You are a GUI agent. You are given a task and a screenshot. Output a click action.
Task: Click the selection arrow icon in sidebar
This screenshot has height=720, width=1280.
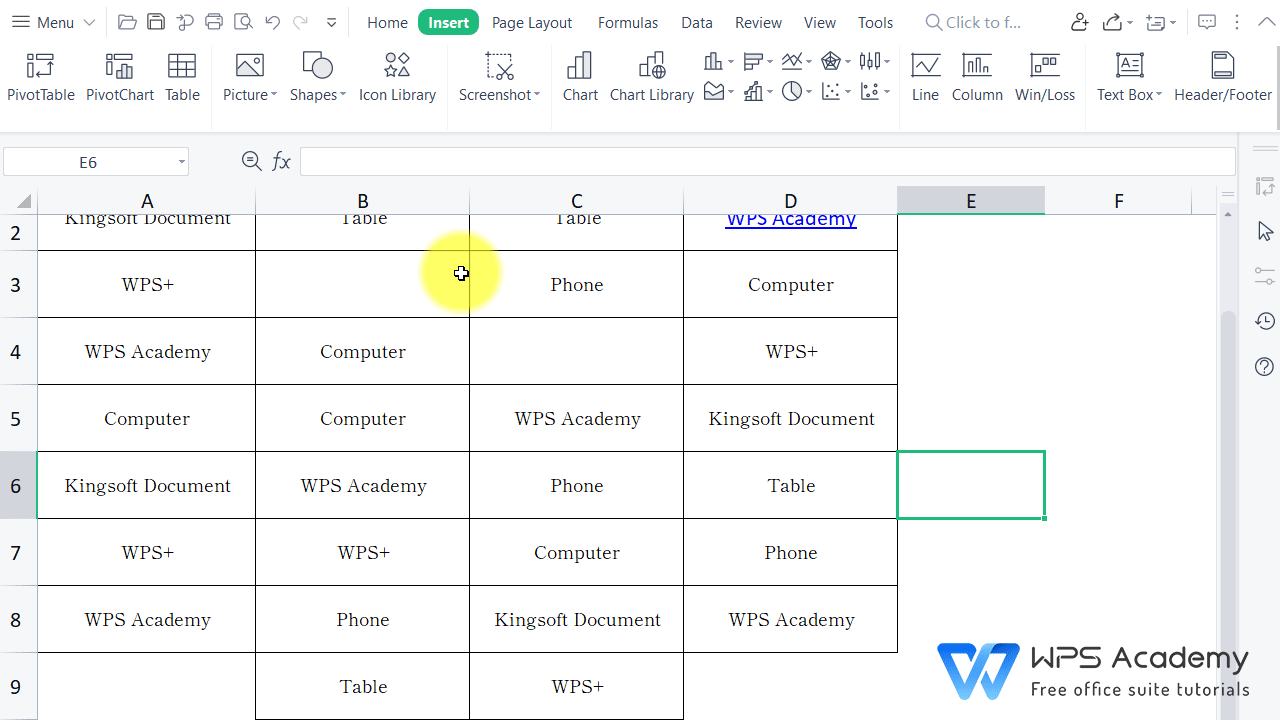tap(1265, 231)
